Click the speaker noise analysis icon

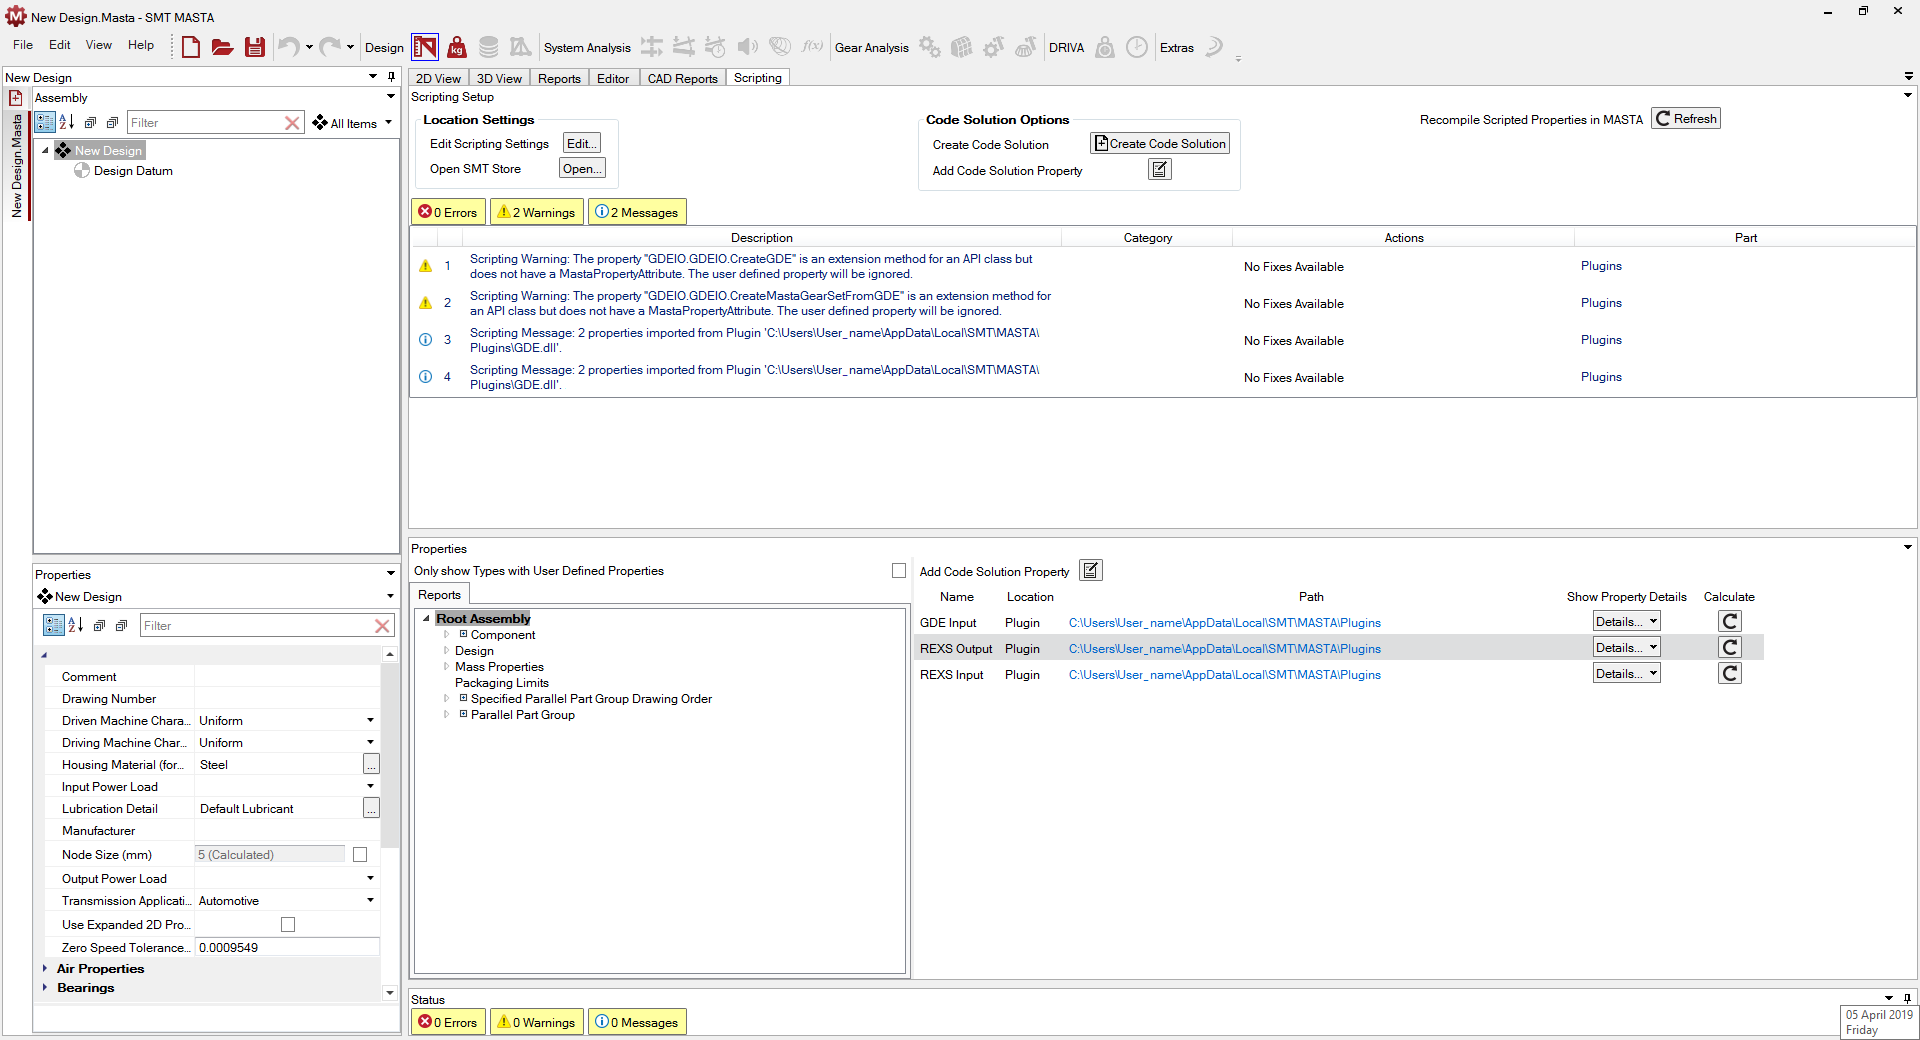[748, 47]
